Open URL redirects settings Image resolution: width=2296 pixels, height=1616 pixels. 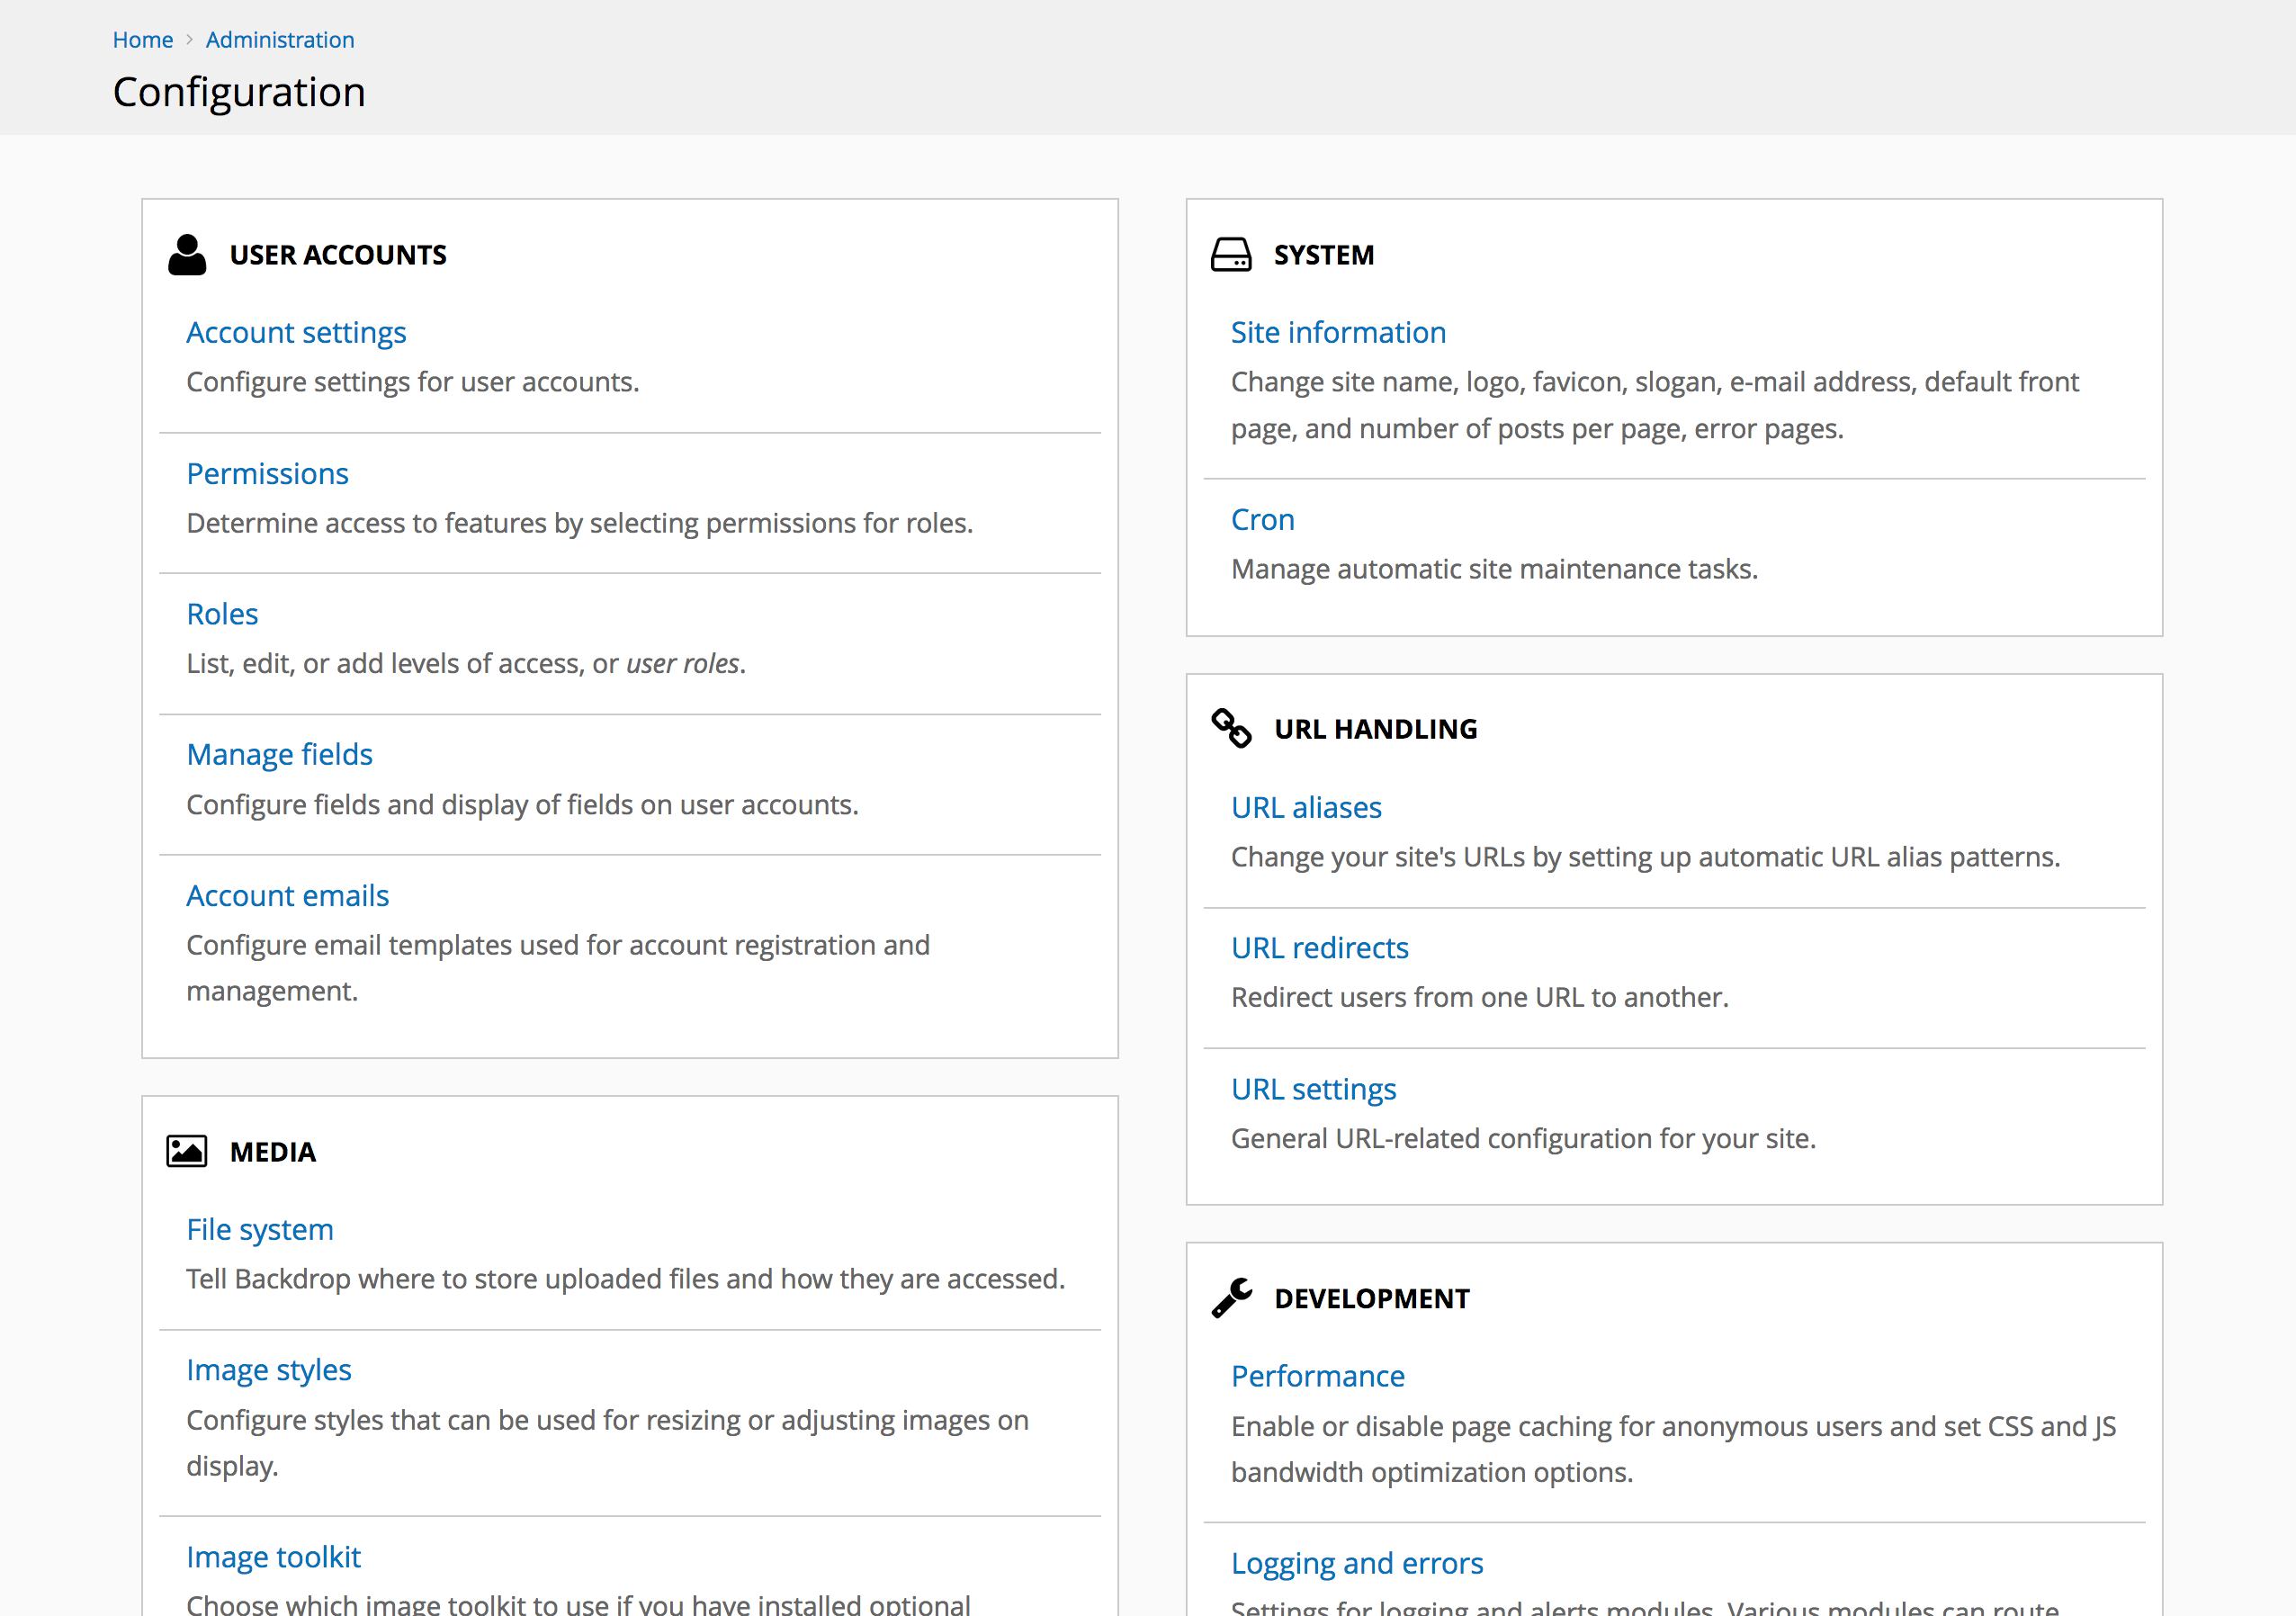coord(1320,947)
